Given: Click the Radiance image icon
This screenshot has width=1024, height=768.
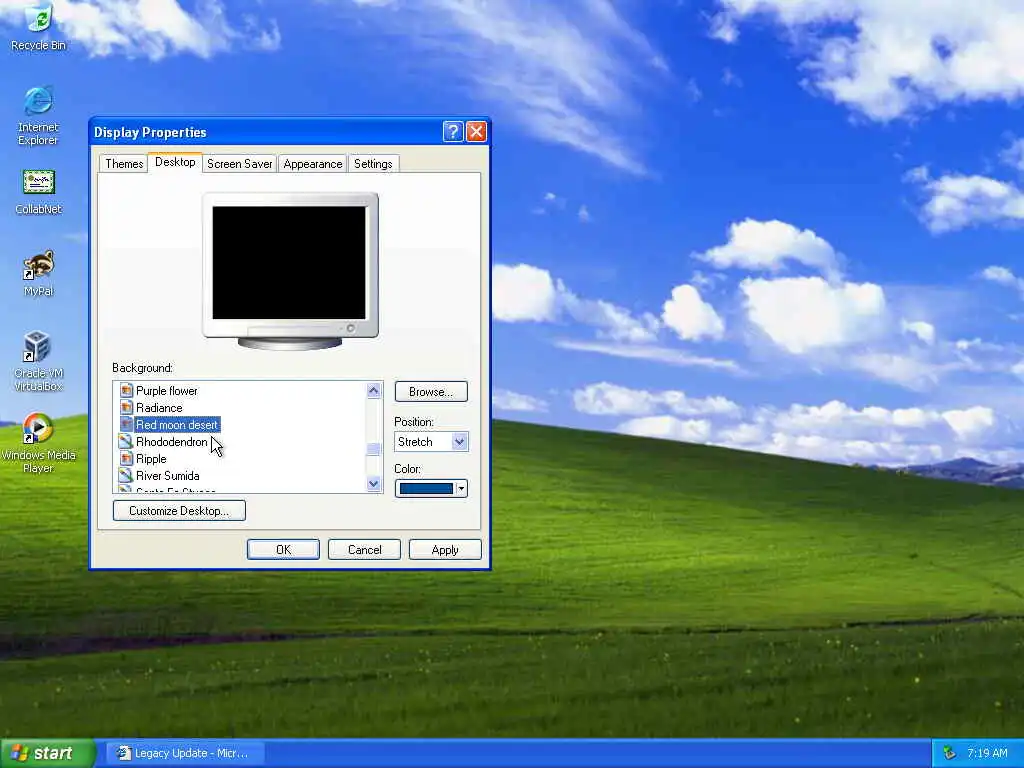Looking at the screenshot, I should pyautogui.click(x=126, y=408).
